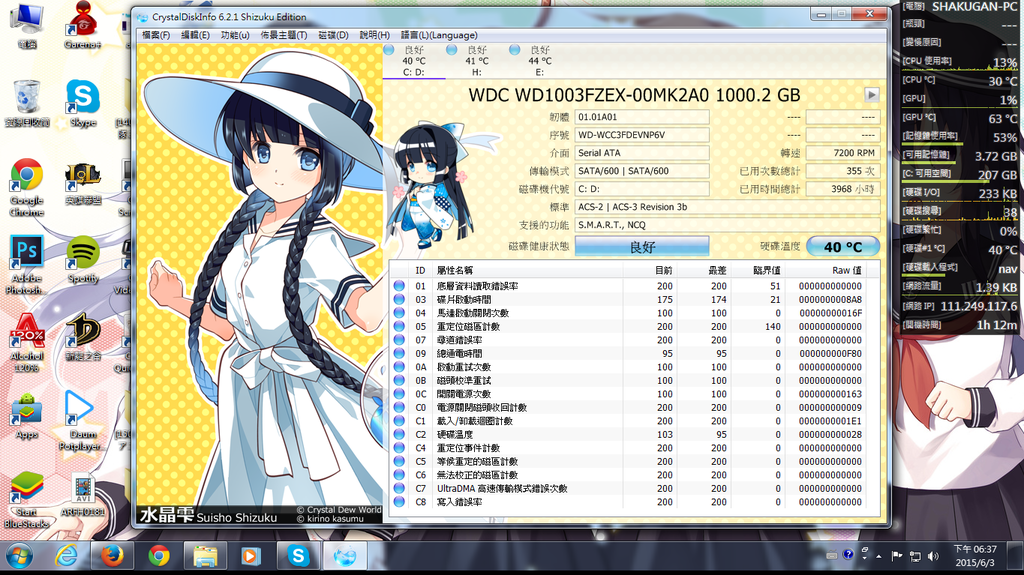
Task: Click the 40 °C disk temperature button
Action: point(843,247)
